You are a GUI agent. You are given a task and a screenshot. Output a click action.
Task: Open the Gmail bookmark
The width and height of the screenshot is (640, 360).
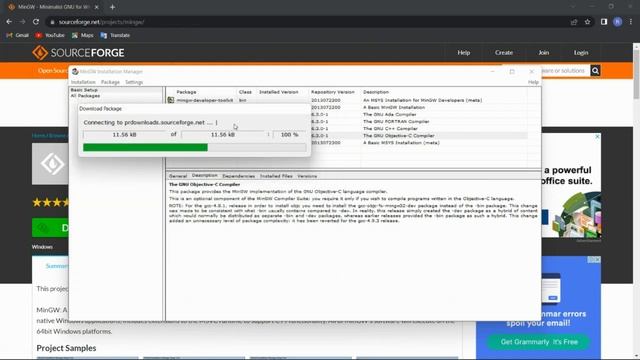[18, 36]
